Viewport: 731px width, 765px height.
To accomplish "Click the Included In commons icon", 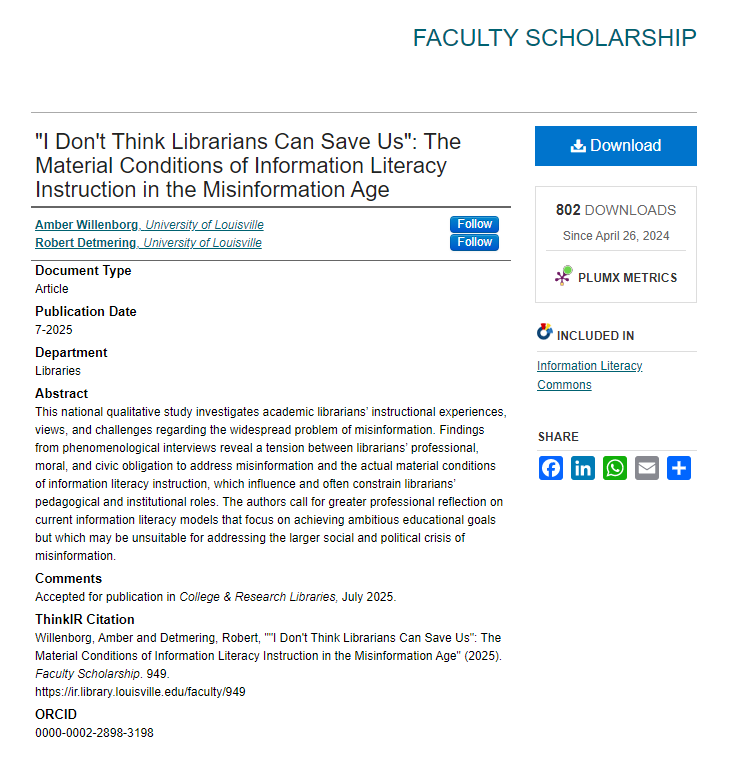I will click(545, 333).
